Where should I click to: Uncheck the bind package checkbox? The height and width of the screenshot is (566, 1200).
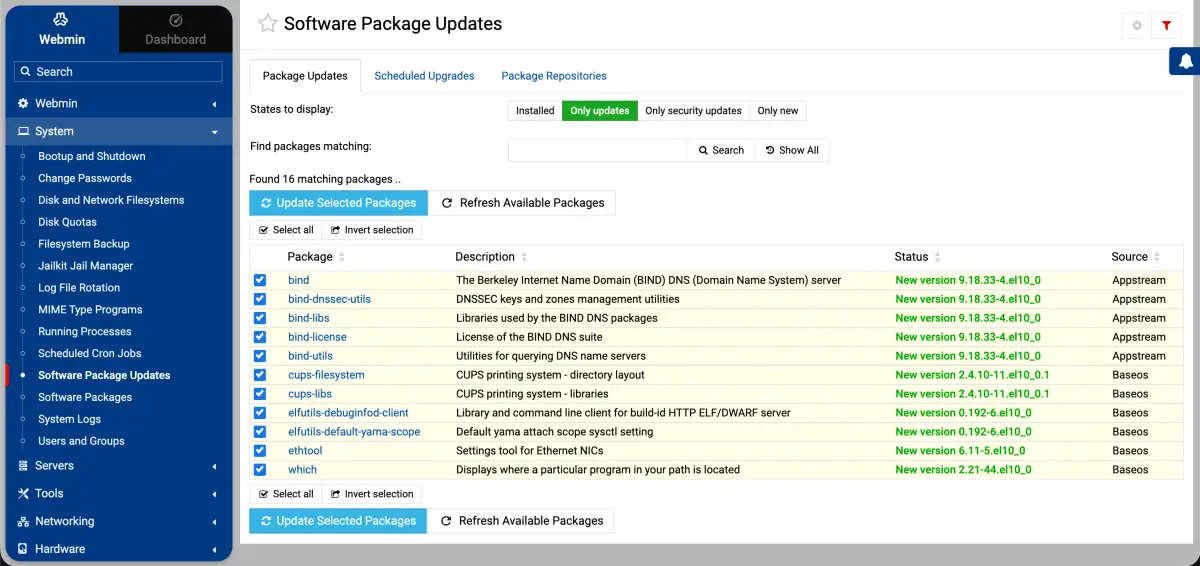(x=260, y=280)
